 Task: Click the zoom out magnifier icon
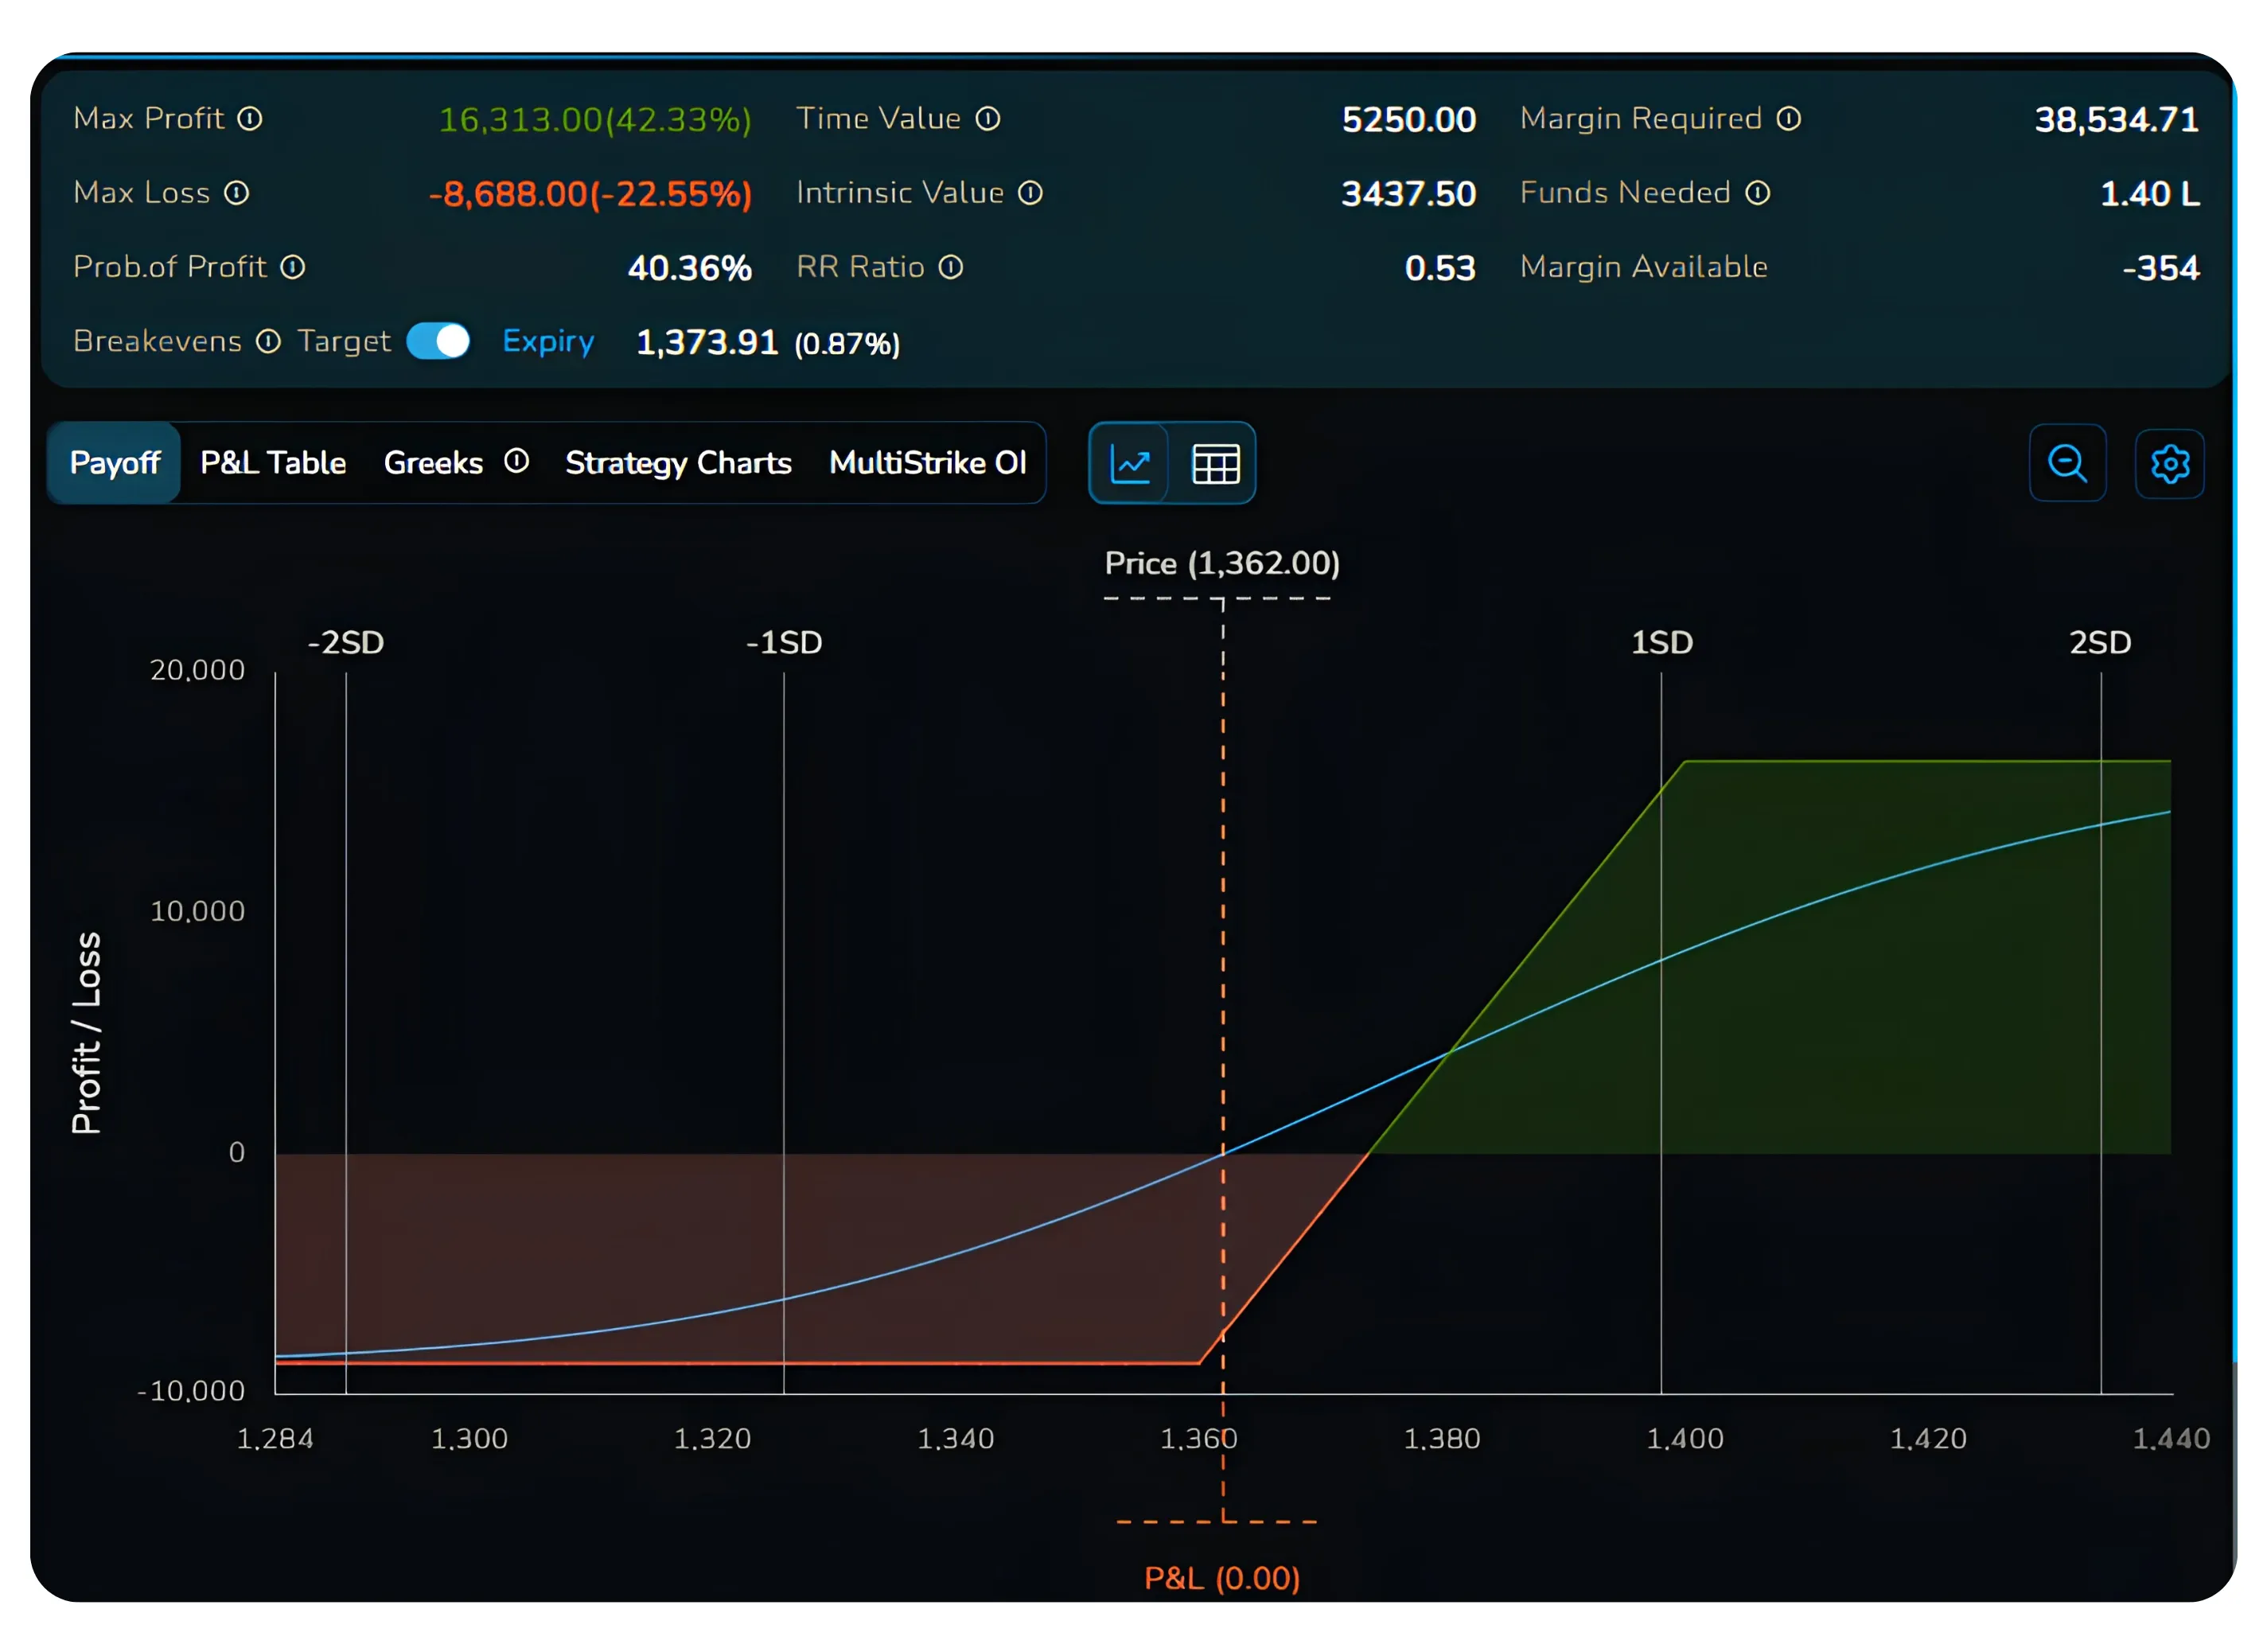[2067, 464]
